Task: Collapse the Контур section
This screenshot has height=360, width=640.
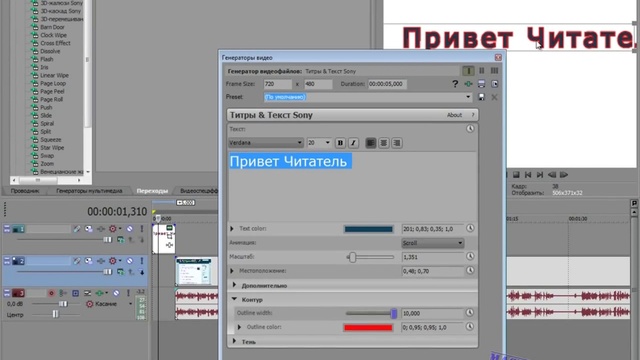Action: [x=234, y=299]
